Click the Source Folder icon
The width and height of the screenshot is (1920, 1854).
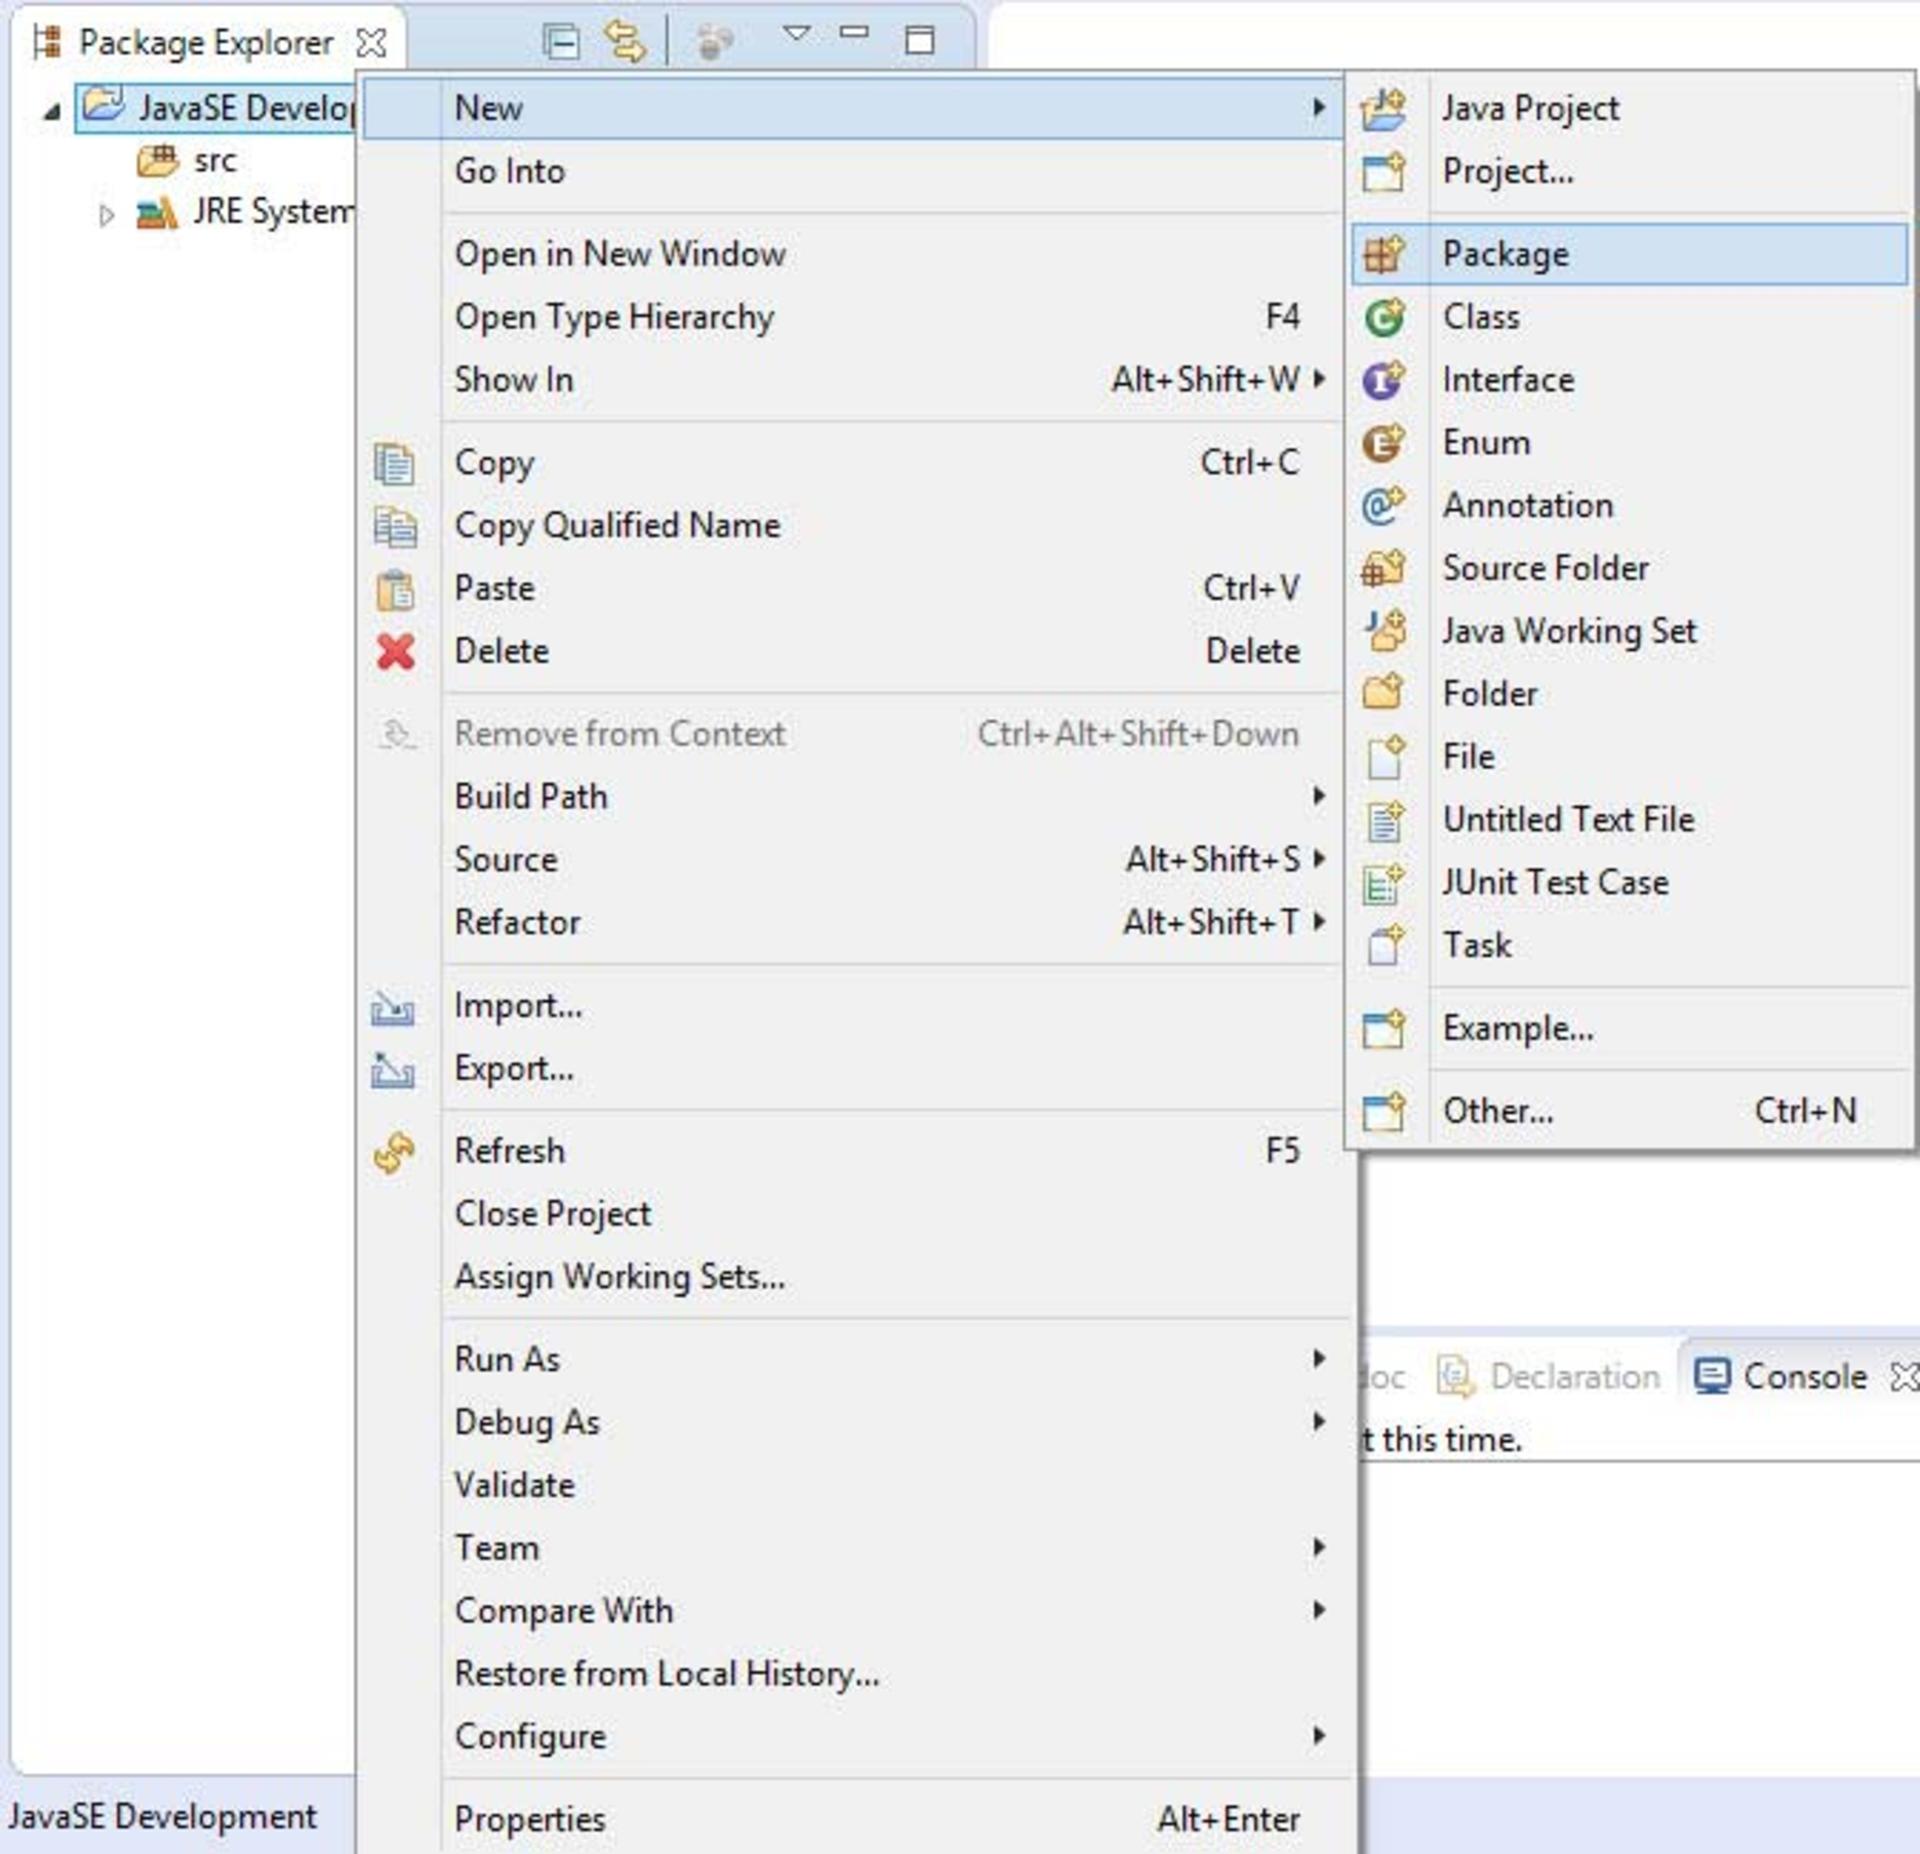click(1384, 569)
